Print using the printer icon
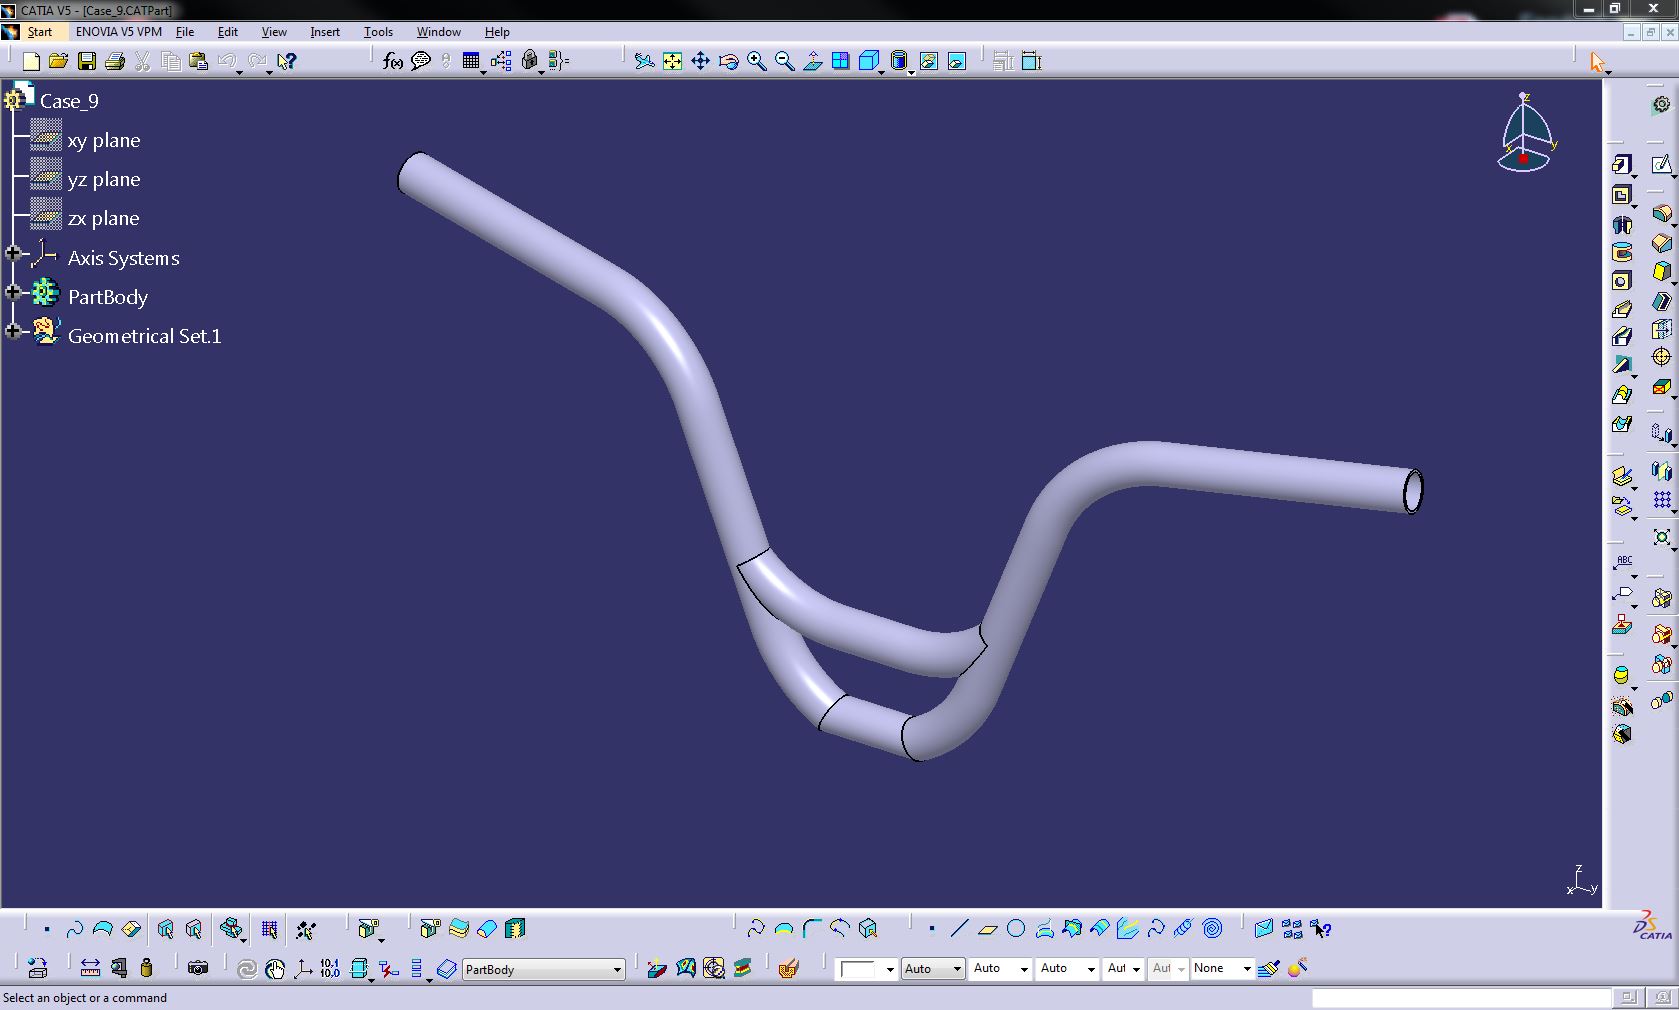1679x1010 pixels. tap(115, 61)
